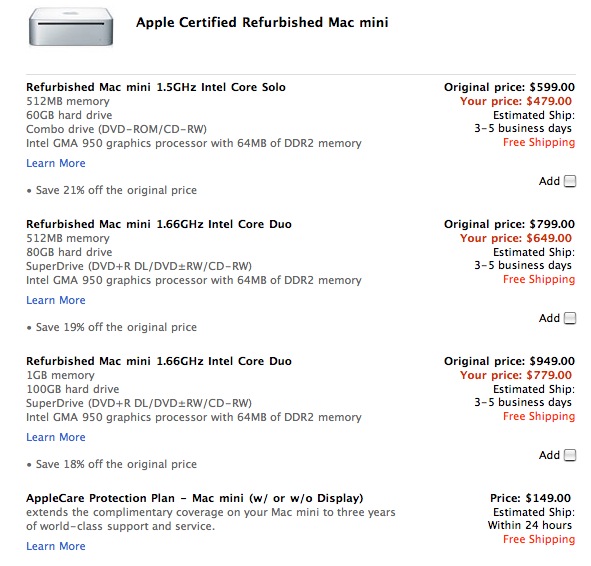Image resolution: width=591 pixels, height=566 pixels.
Task: Click Apple Certified Refurbished Mac mini heading
Action: 262,23
